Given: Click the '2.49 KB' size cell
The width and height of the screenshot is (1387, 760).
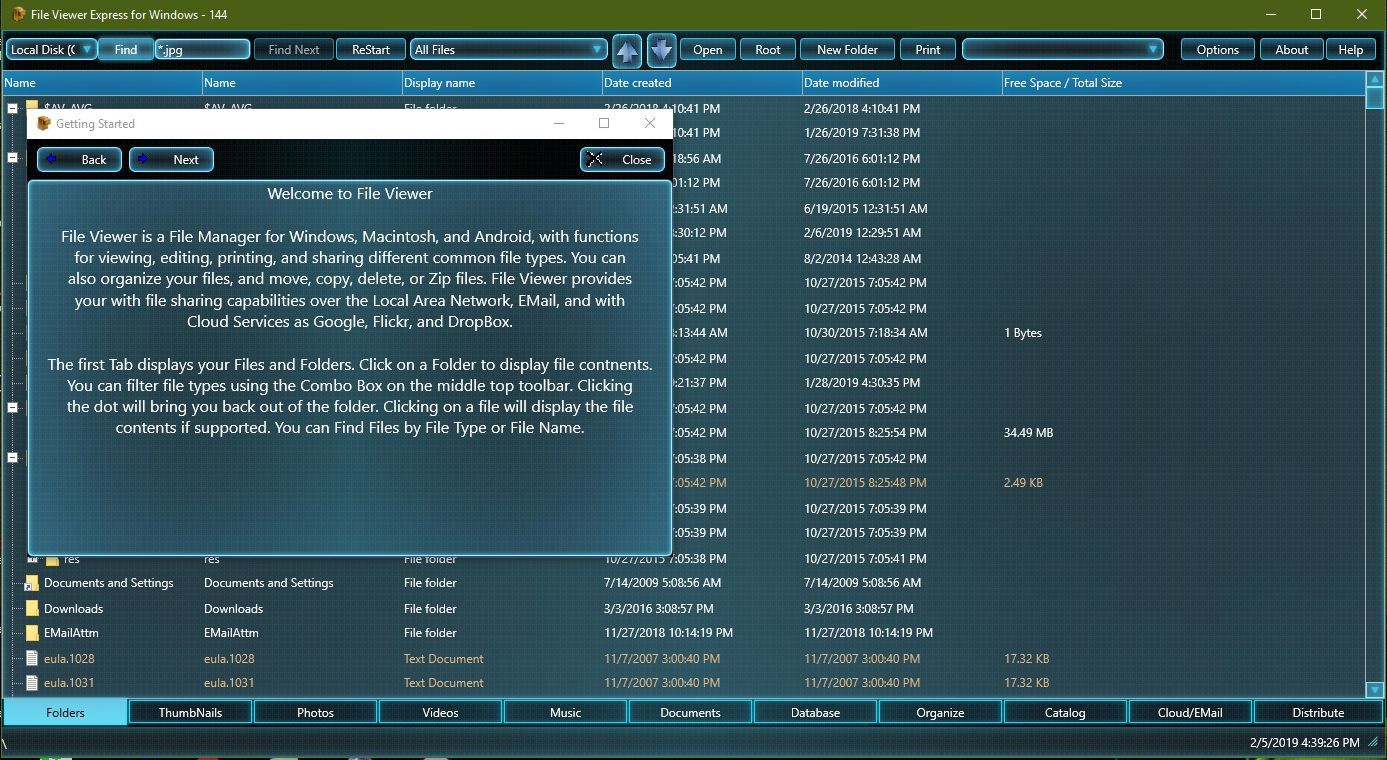Looking at the screenshot, I should point(1023,483).
